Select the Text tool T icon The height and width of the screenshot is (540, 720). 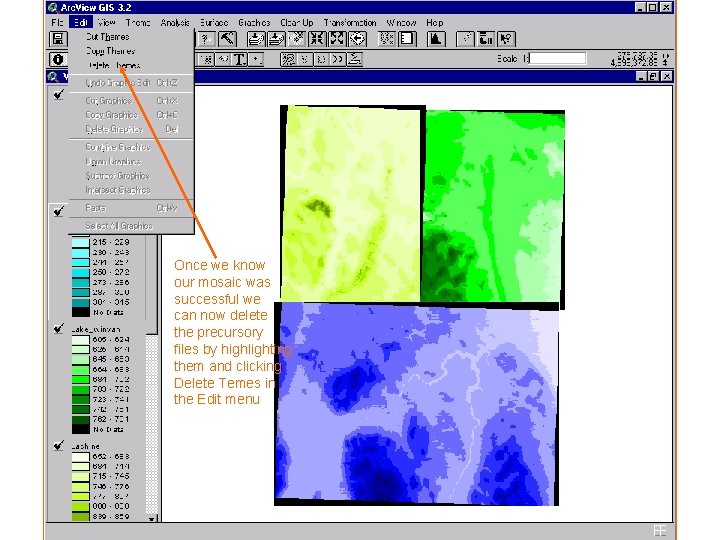point(240,60)
